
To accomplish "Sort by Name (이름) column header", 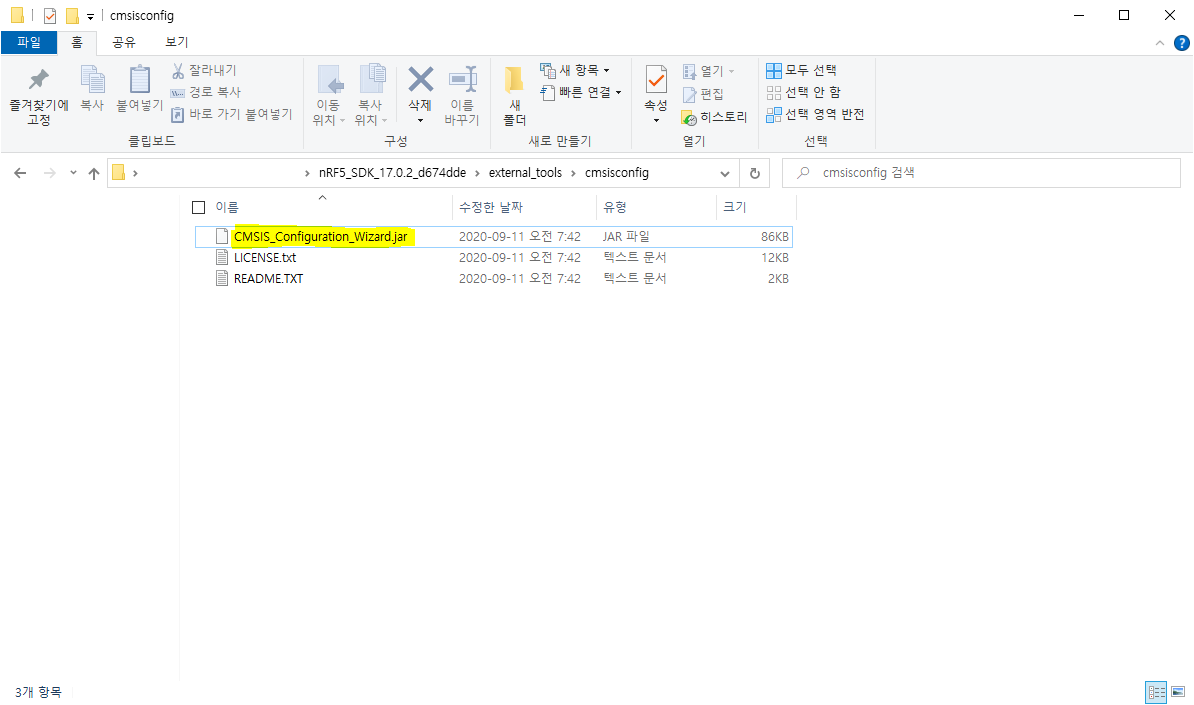I will pos(227,207).
